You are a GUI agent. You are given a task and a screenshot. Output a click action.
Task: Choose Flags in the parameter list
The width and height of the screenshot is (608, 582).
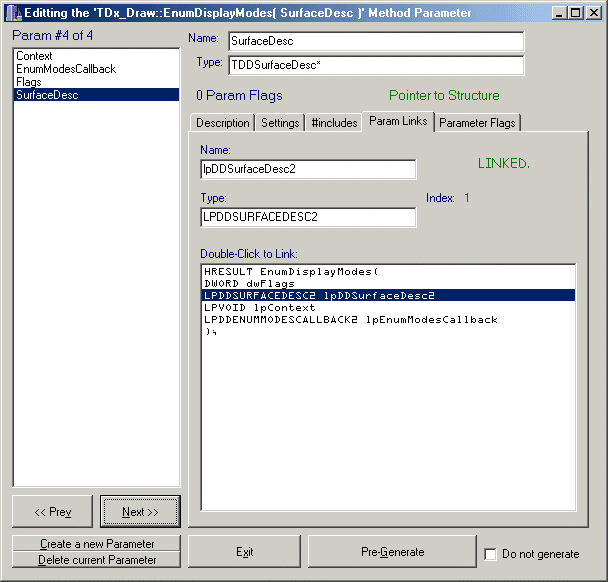click(x=29, y=82)
